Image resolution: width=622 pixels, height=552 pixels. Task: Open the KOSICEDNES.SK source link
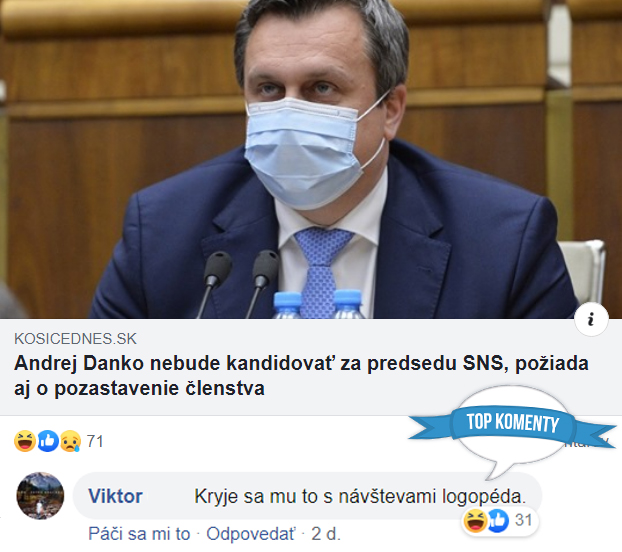(75, 339)
